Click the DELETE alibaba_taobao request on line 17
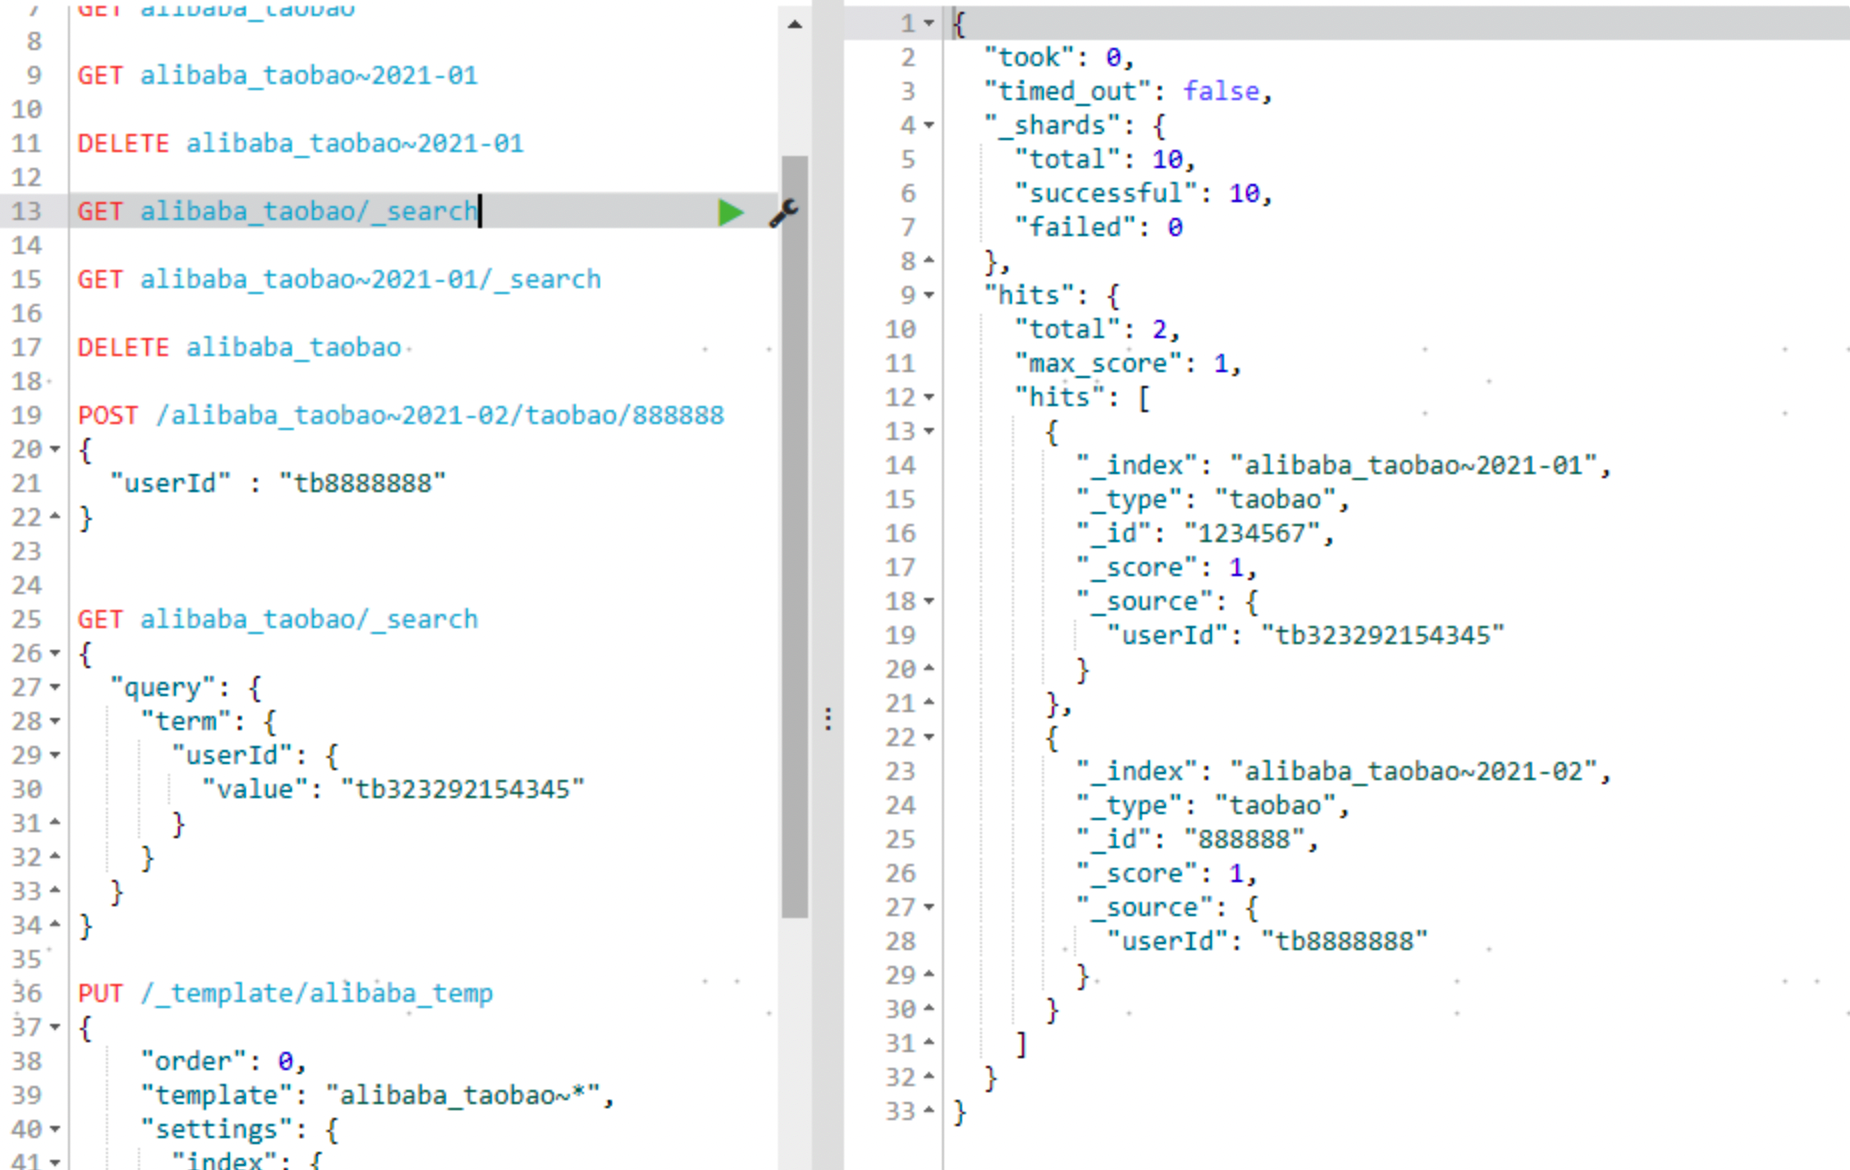This screenshot has height=1170, width=1850. tap(240, 348)
